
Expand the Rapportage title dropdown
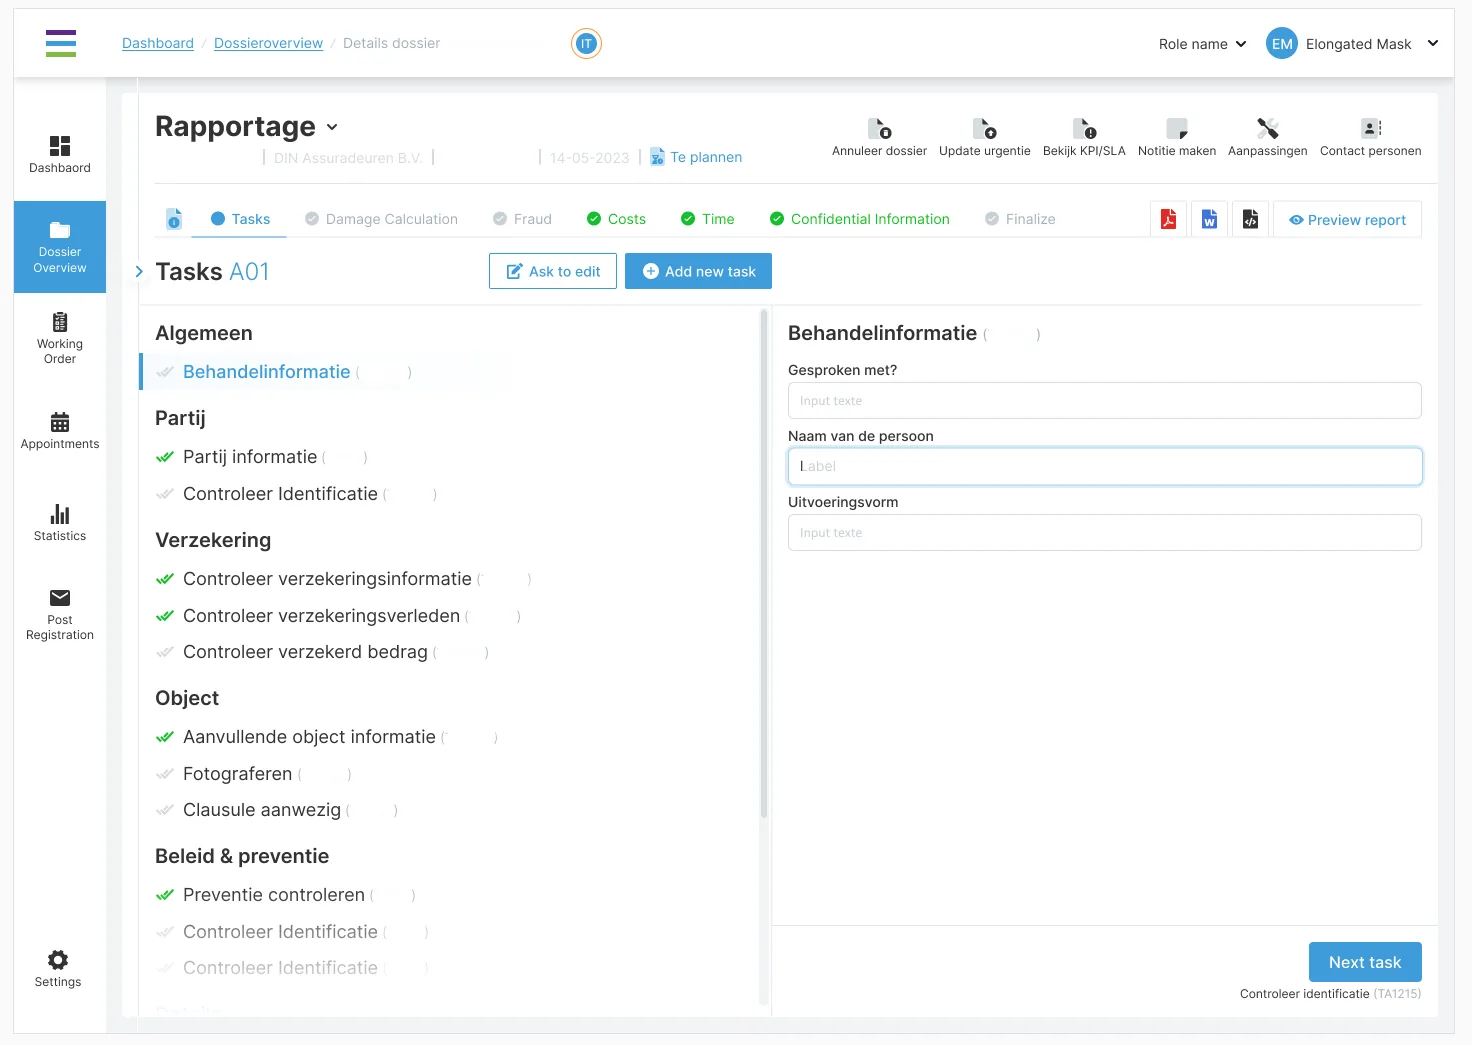[x=332, y=127]
